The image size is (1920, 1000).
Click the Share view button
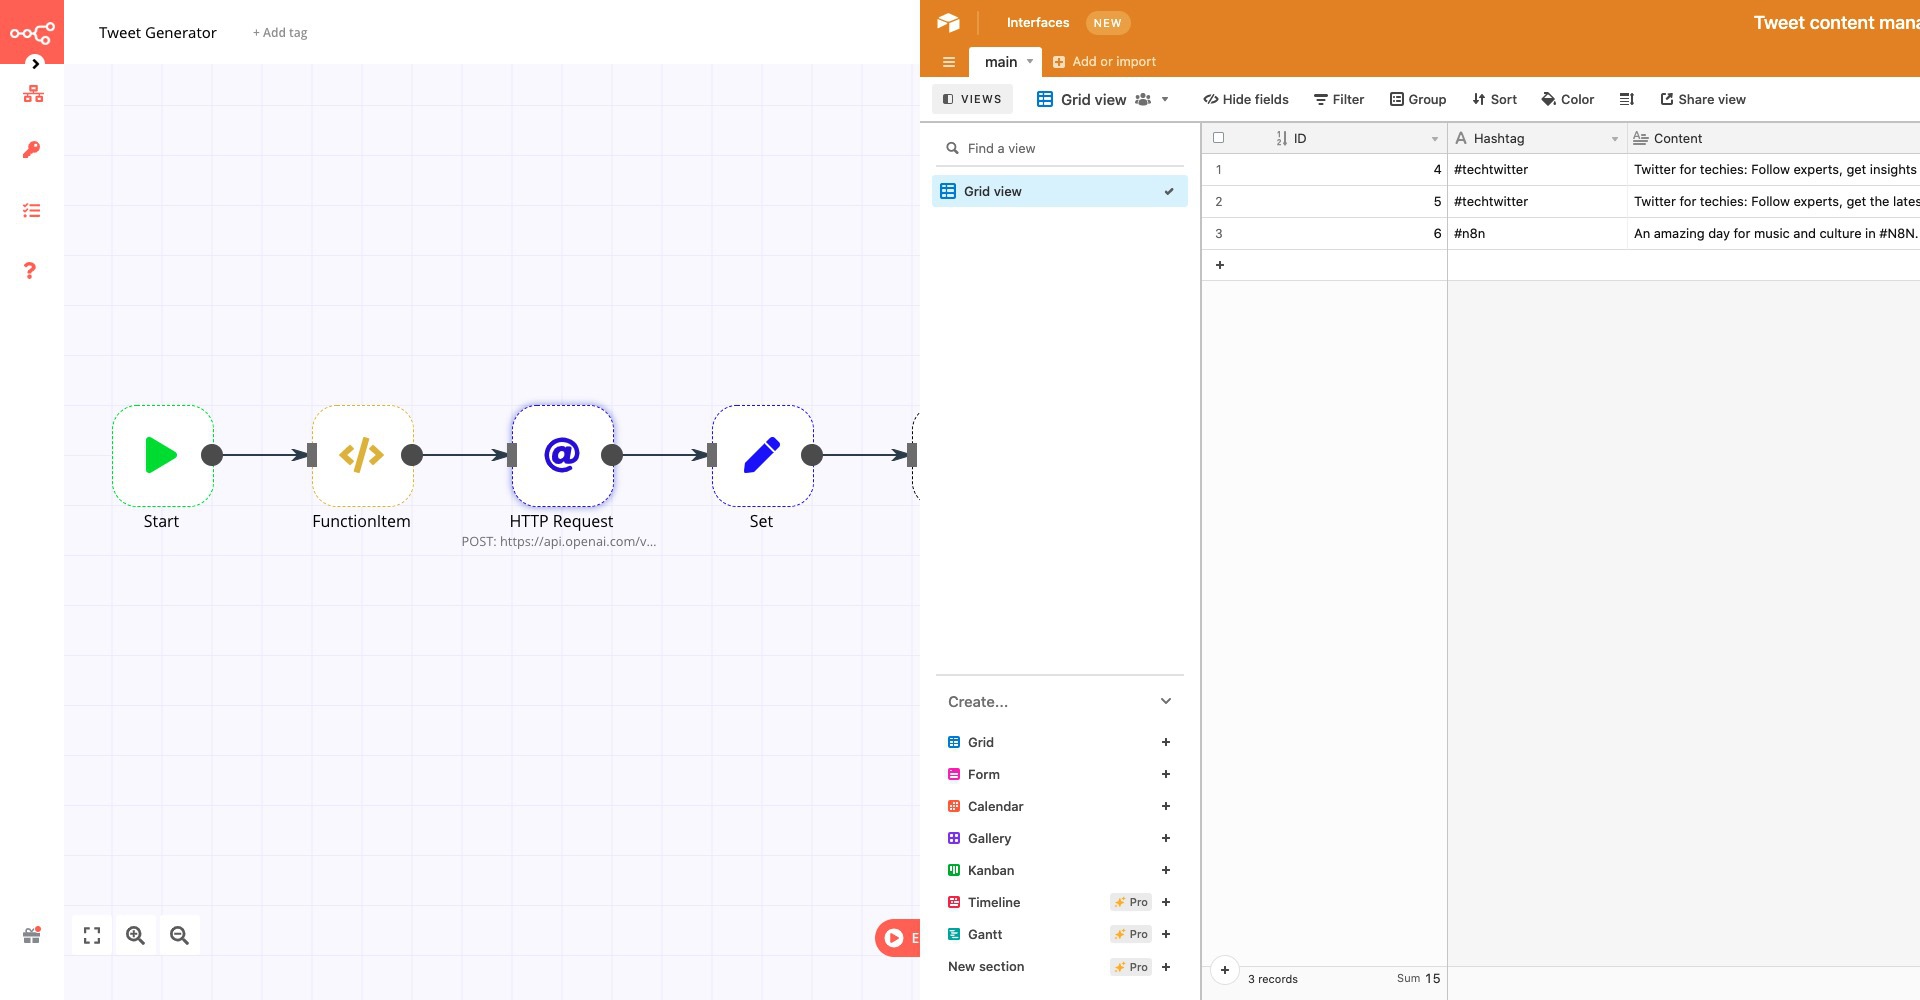click(x=1703, y=99)
